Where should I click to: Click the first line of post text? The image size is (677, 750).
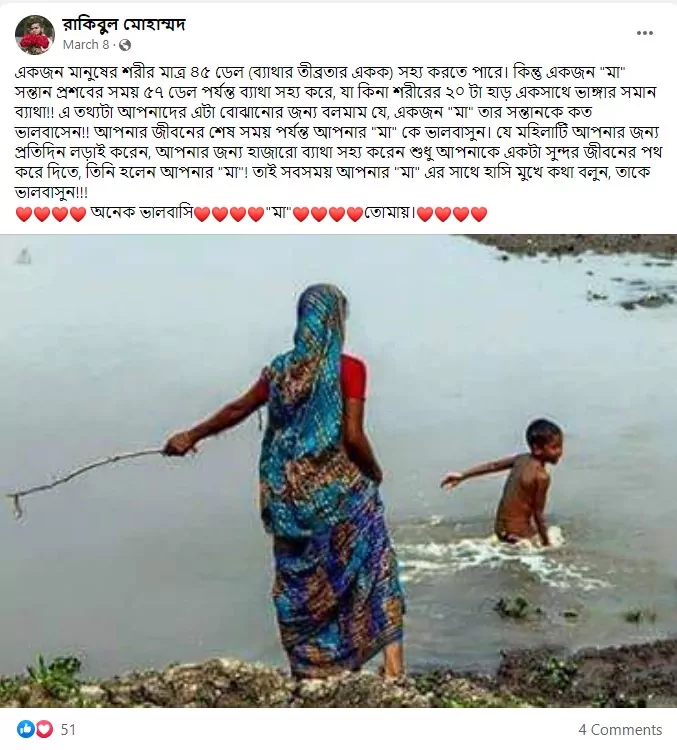pyautogui.click(x=321, y=73)
